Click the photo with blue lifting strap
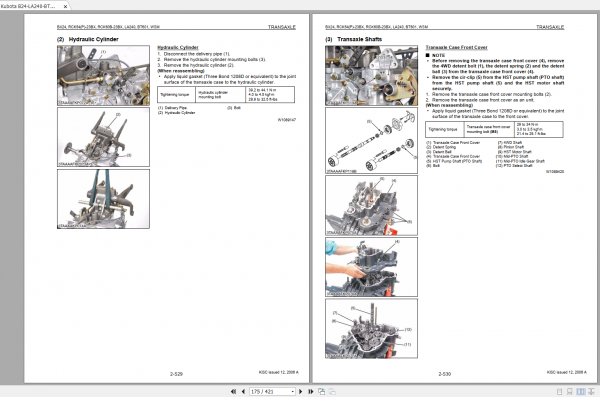600x397 pixels. 103,199
